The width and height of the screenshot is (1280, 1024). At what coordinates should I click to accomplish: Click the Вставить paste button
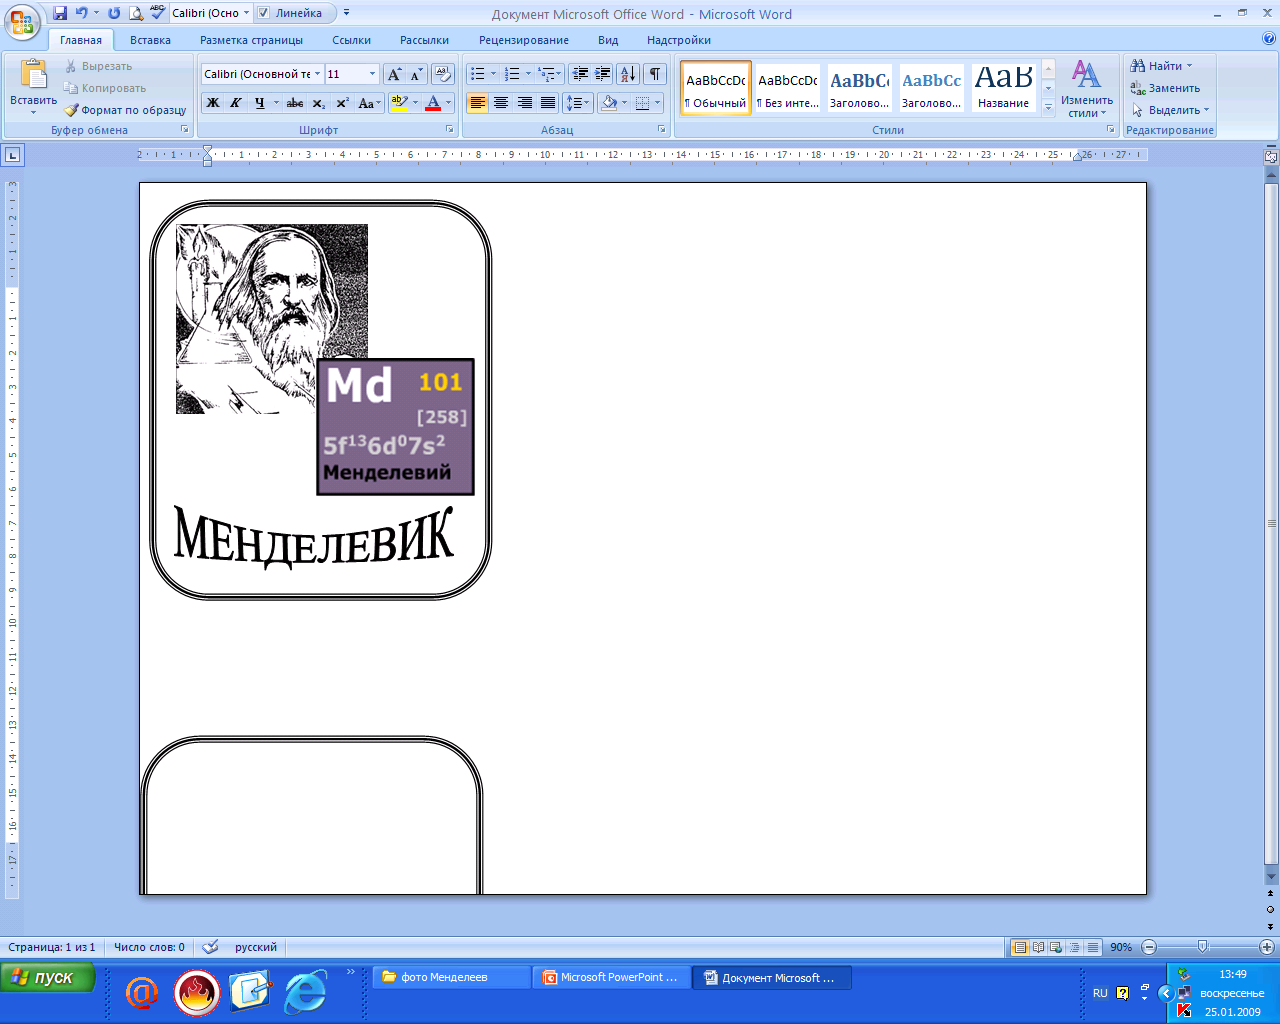[x=33, y=85]
